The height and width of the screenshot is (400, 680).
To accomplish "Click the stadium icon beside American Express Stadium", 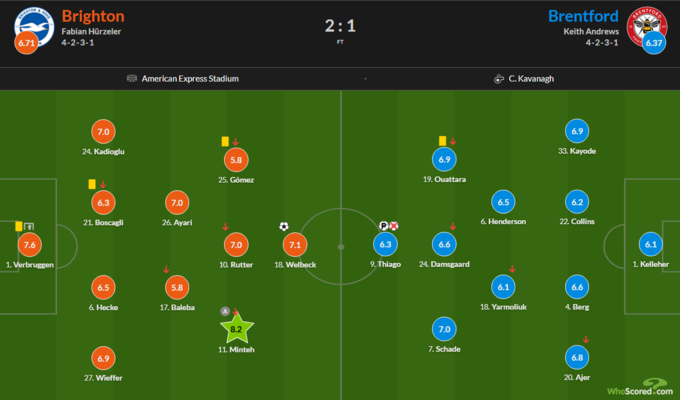I will tap(132, 78).
